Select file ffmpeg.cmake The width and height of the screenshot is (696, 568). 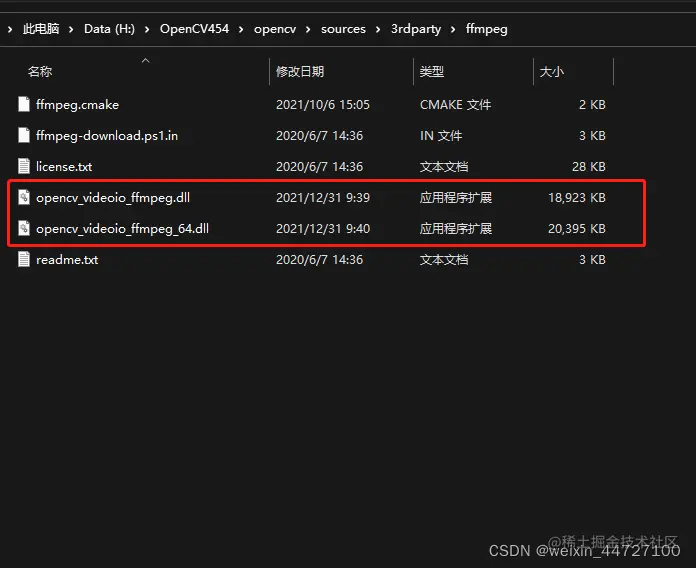pyautogui.click(x=77, y=105)
